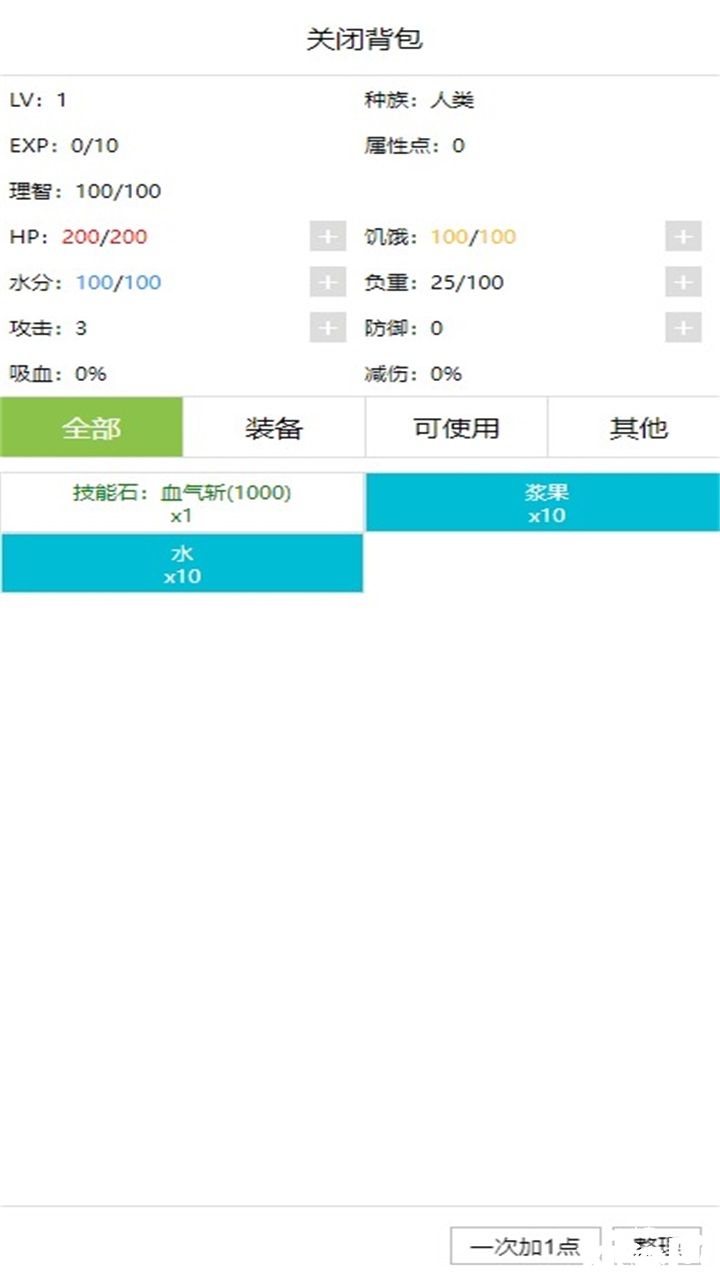Click the HP 200/200 value
This screenshot has height=1280, width=720.
point(104,237)
